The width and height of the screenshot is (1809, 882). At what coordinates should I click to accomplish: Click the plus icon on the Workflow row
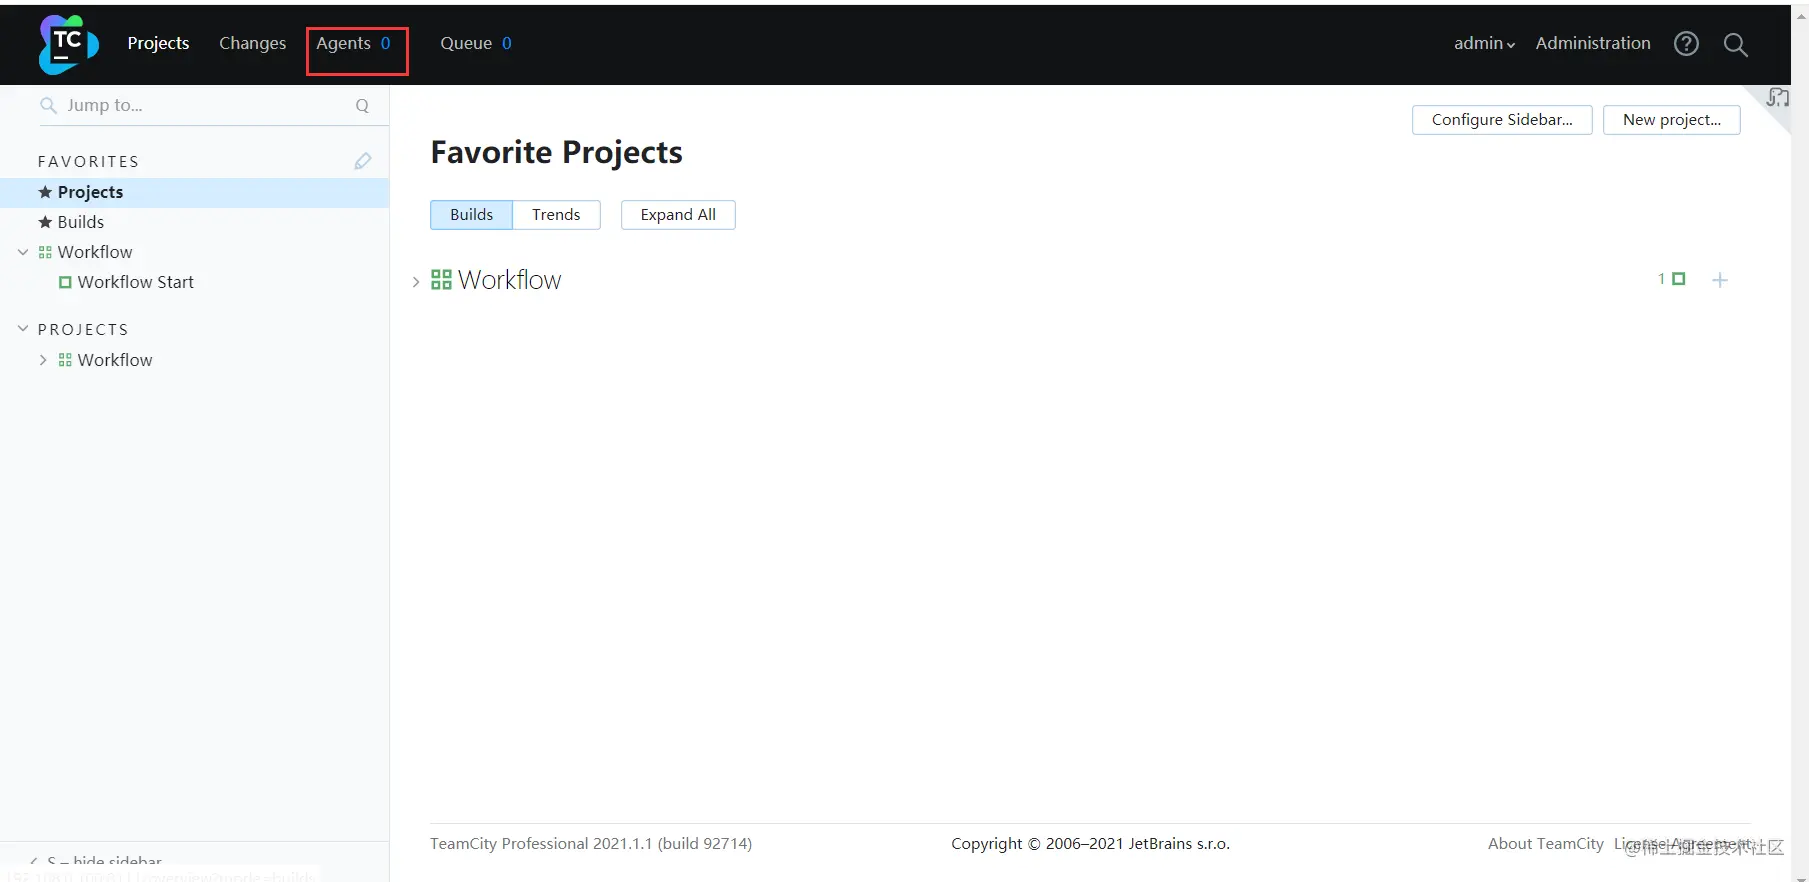(1720, 280)
